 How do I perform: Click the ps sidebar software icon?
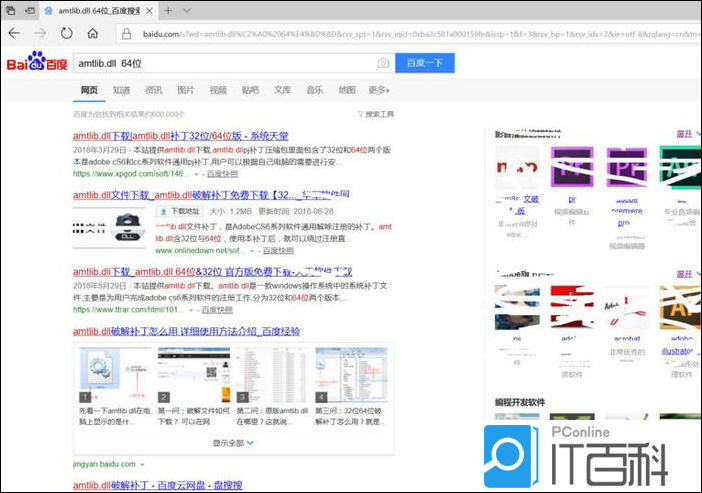[x=517, y=307]
